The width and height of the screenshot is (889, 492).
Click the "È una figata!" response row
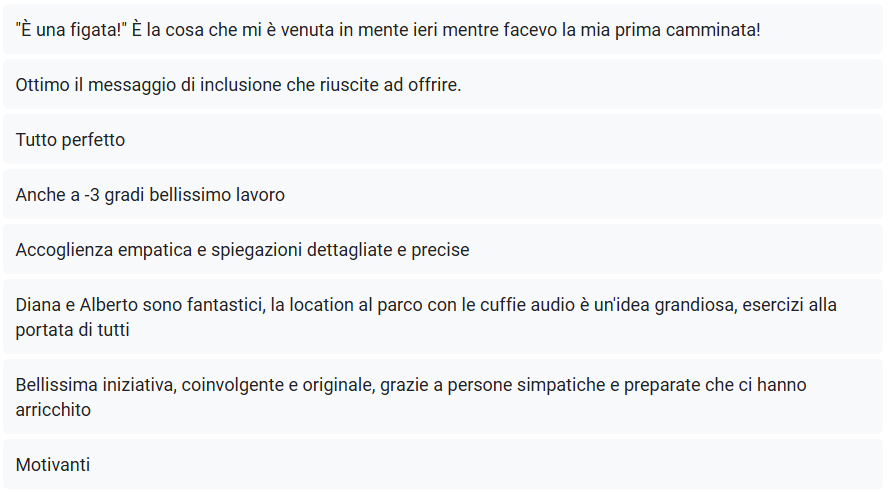click(444, 30)
